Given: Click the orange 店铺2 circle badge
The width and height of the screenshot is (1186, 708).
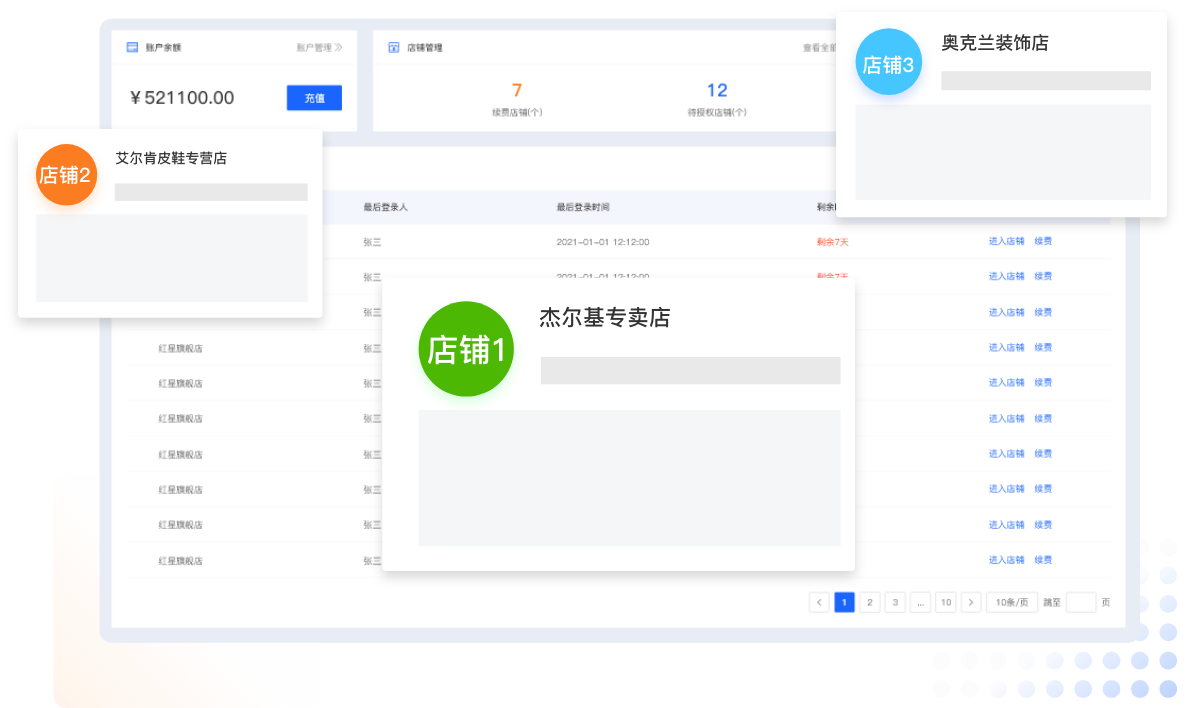Looking at the screenshot, I should (67, 175).
